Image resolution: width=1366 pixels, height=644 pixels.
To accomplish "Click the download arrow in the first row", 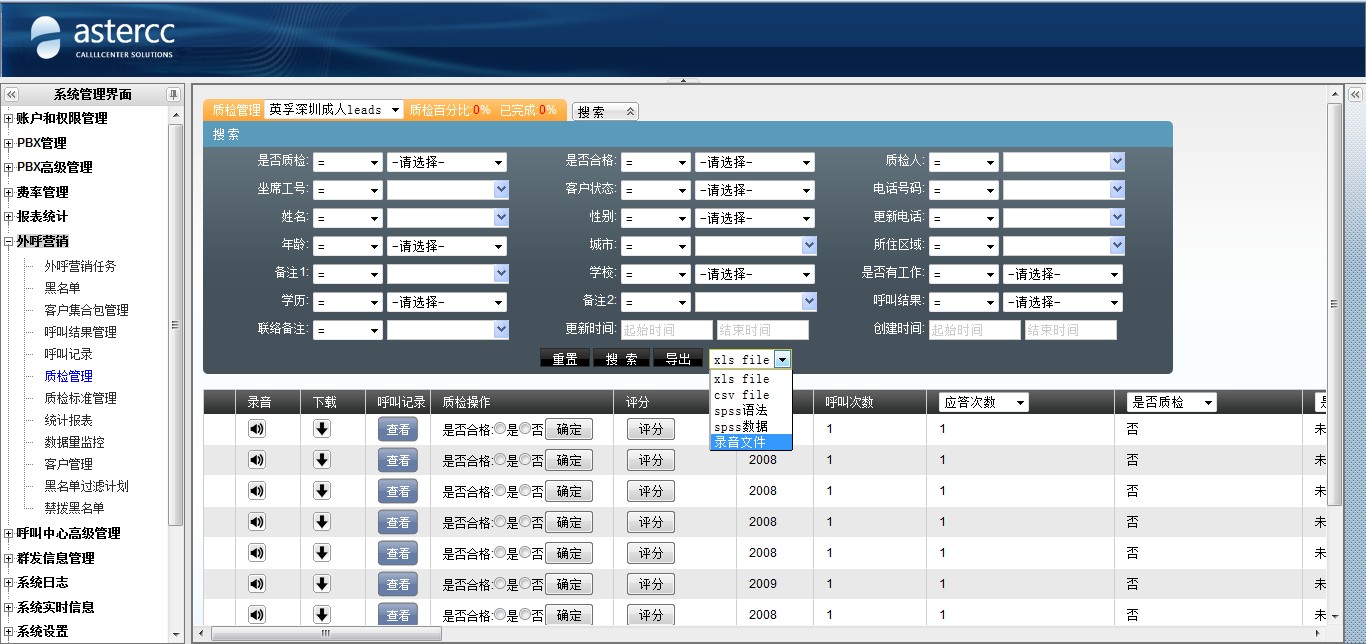I will pos(321,429).
